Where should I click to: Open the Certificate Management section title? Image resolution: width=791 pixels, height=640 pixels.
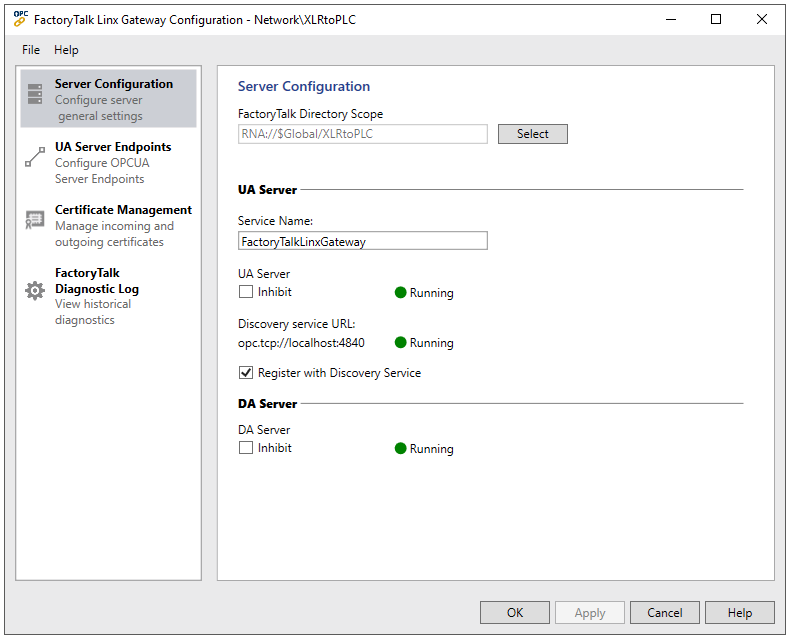coord(123,210)
